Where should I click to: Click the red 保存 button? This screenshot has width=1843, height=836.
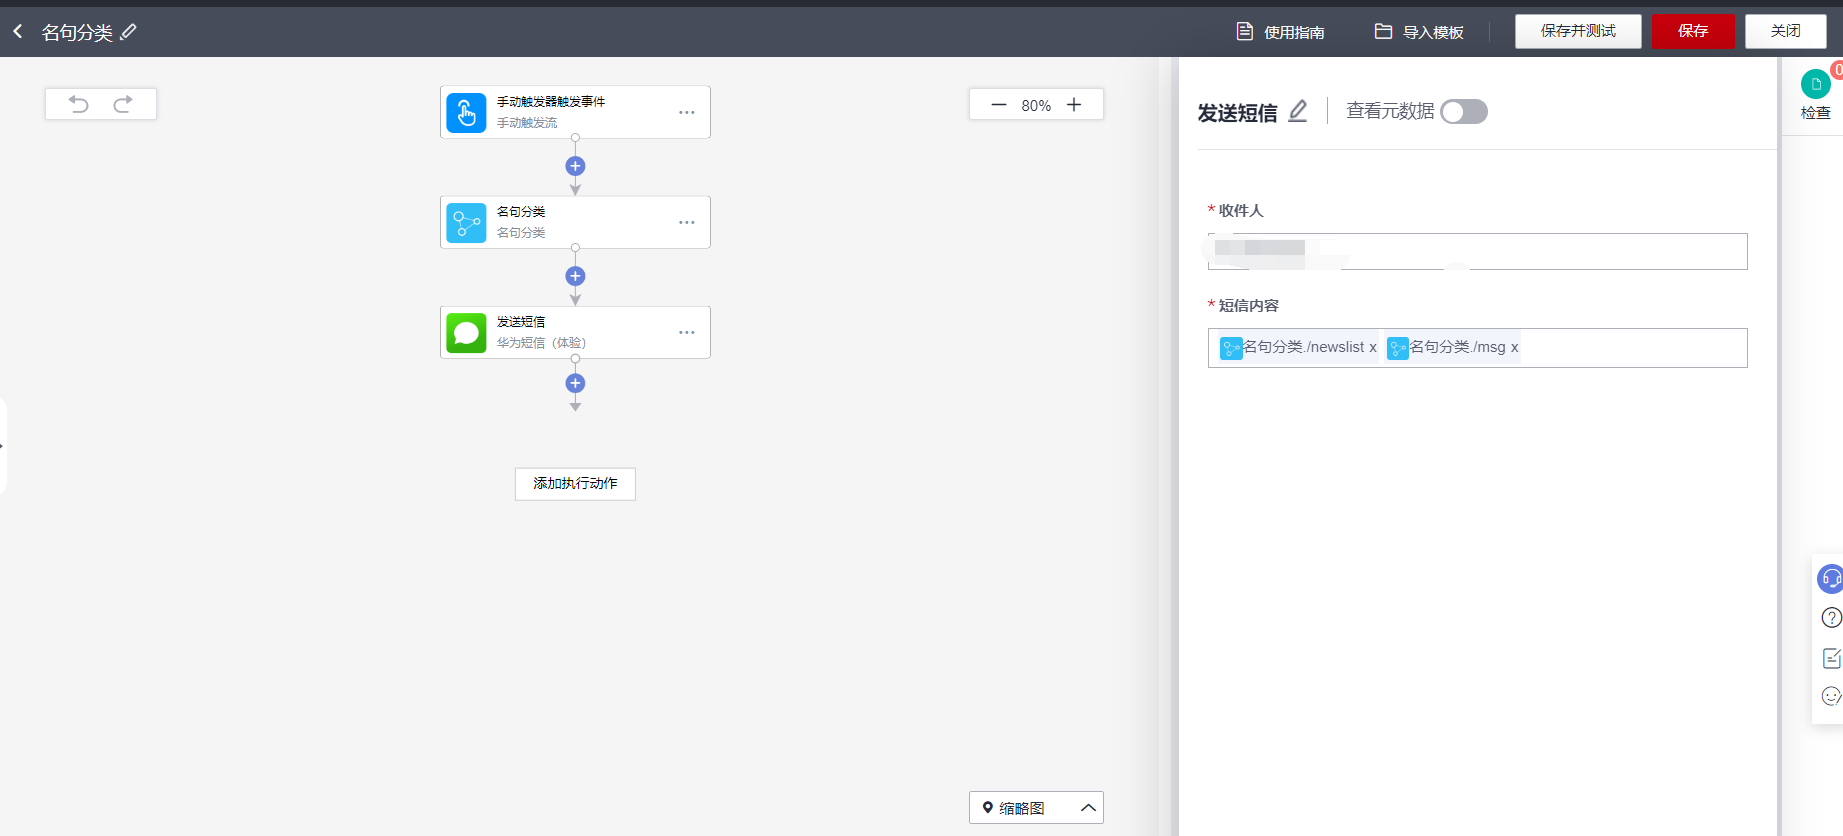coord(1693,31)
